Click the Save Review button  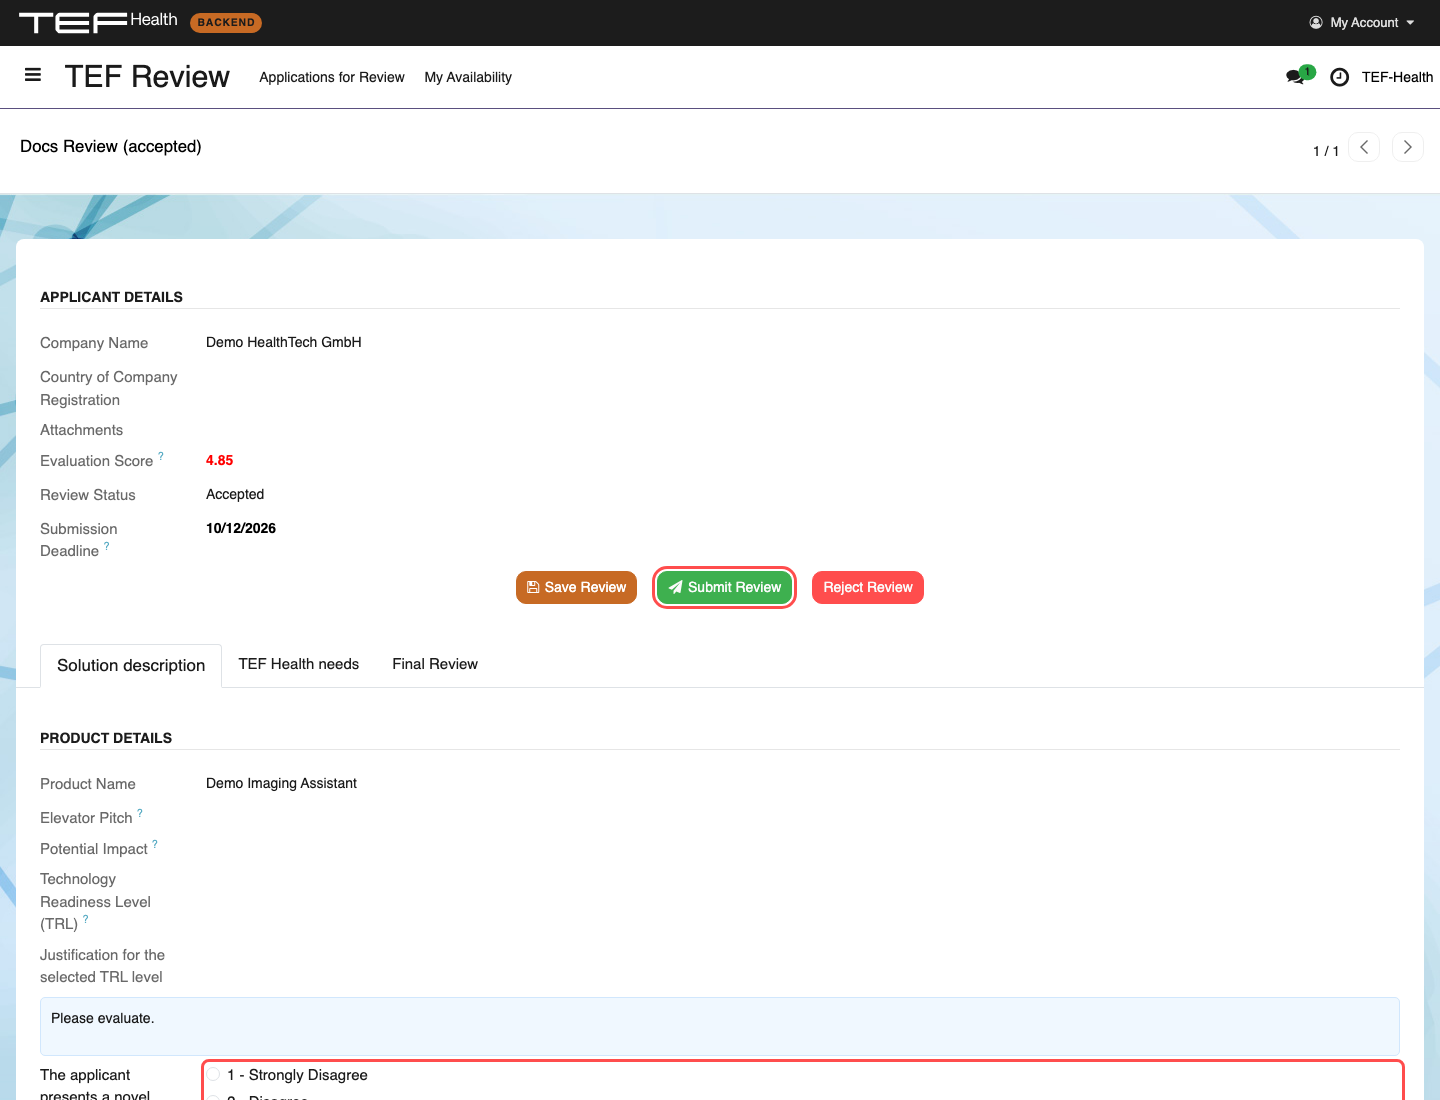point(576,588)
